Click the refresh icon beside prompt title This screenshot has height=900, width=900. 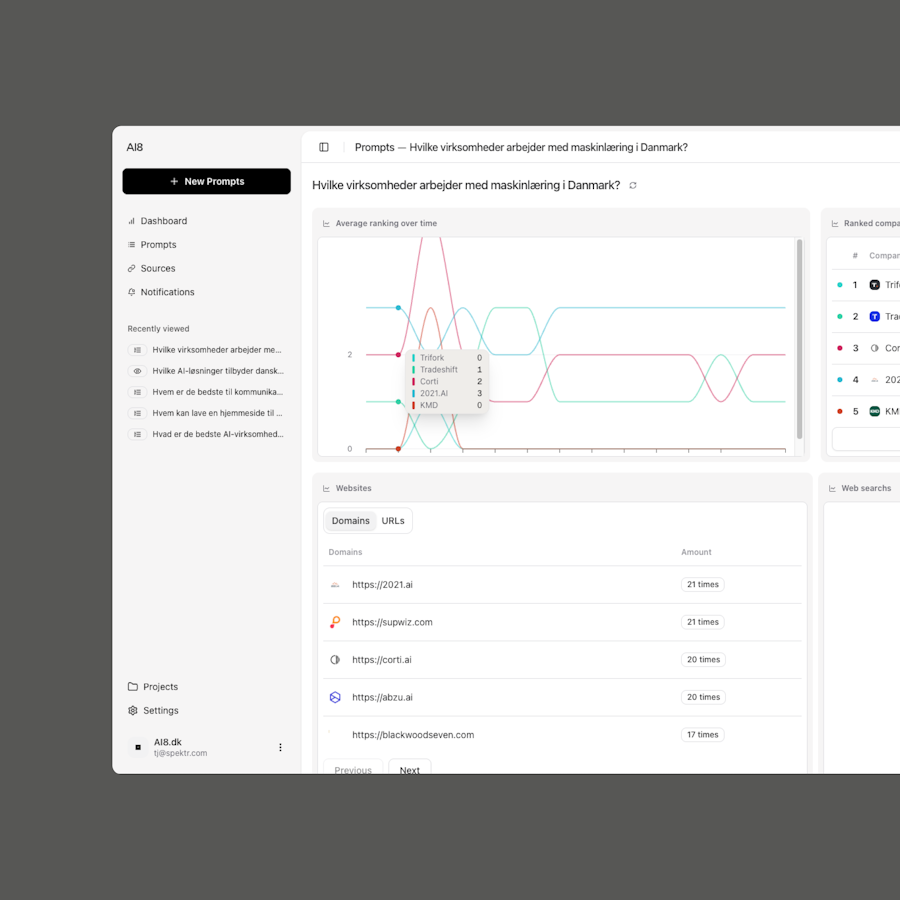tap(633, 186)
